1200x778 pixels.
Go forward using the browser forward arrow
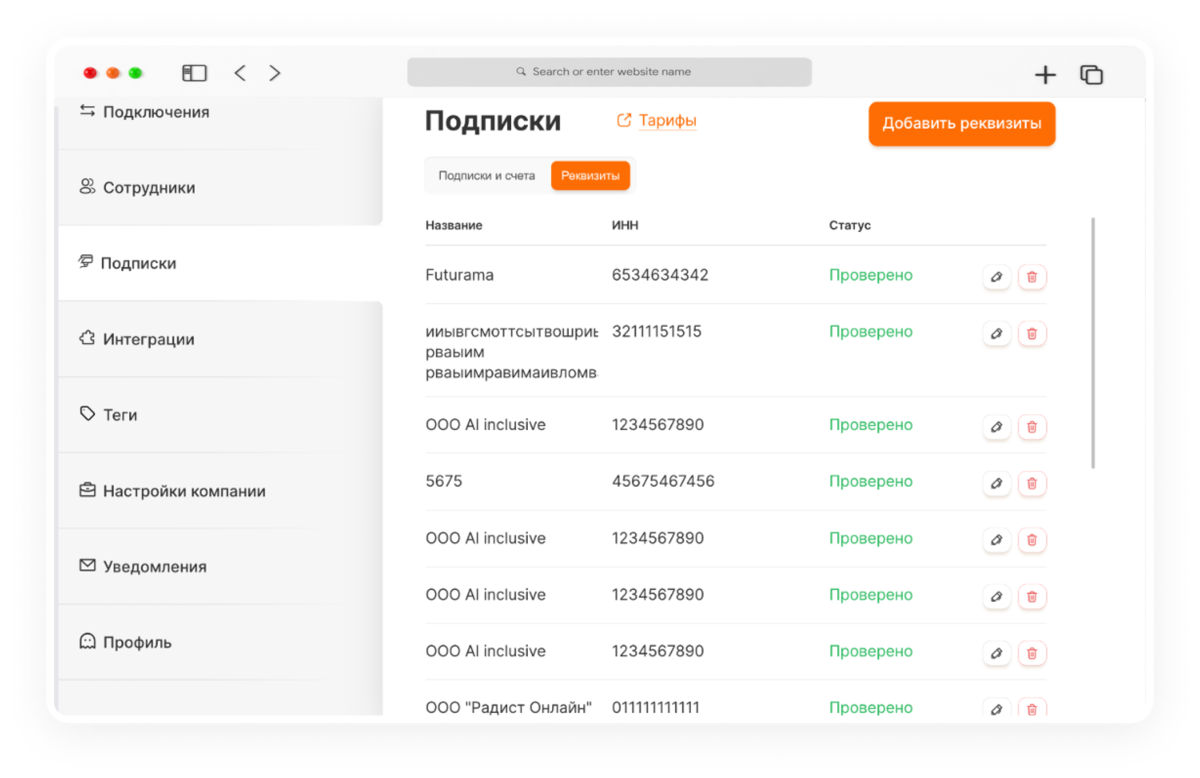pos(275,73)
